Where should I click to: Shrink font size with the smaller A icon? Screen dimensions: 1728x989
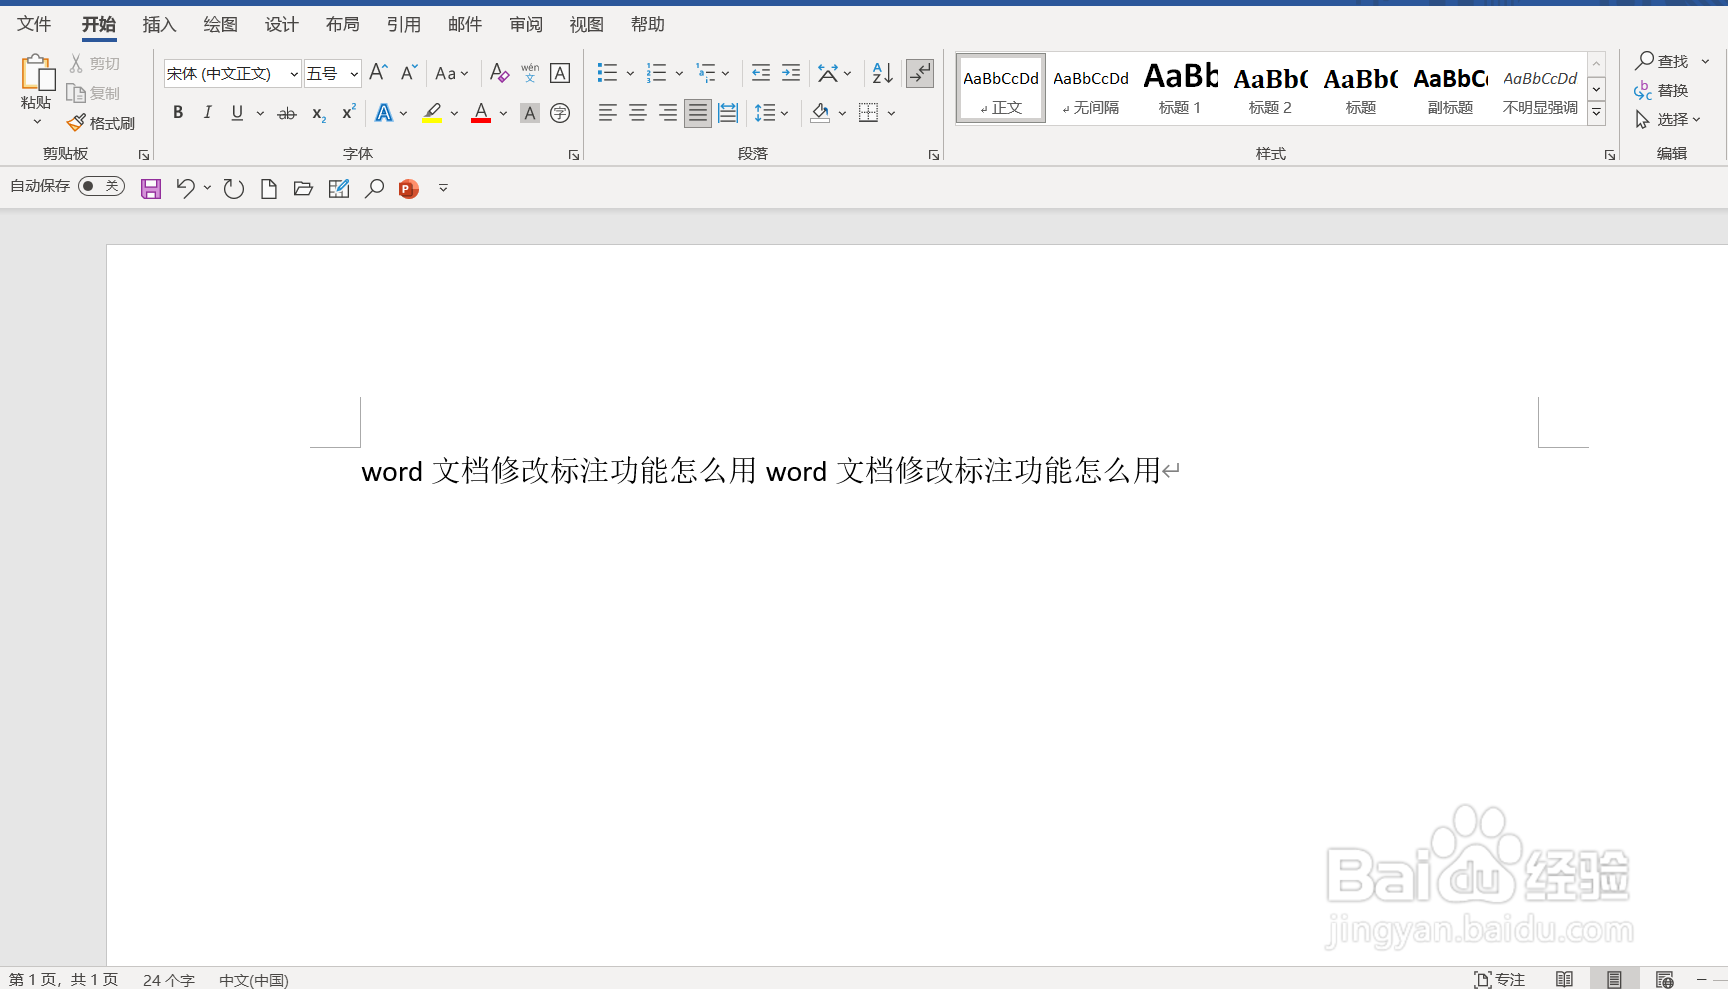click(408, 73)
